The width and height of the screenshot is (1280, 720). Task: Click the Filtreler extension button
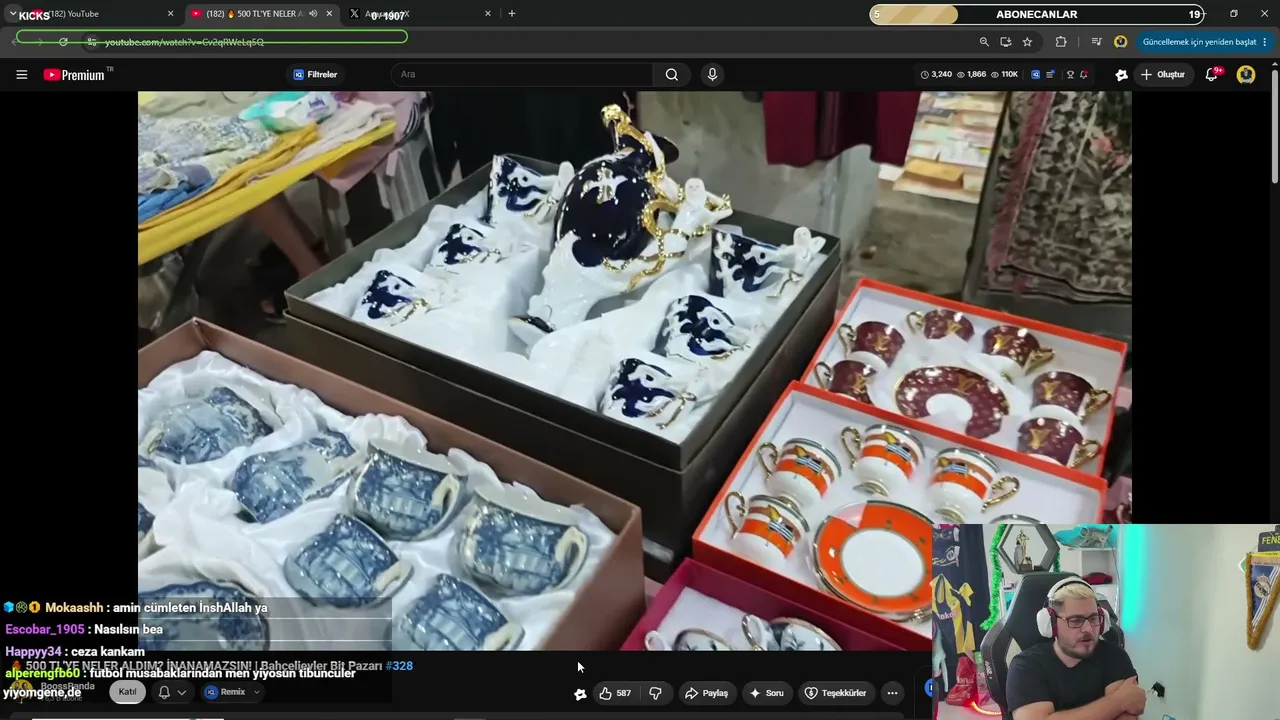pyautogui.click(x=315, y=75)
